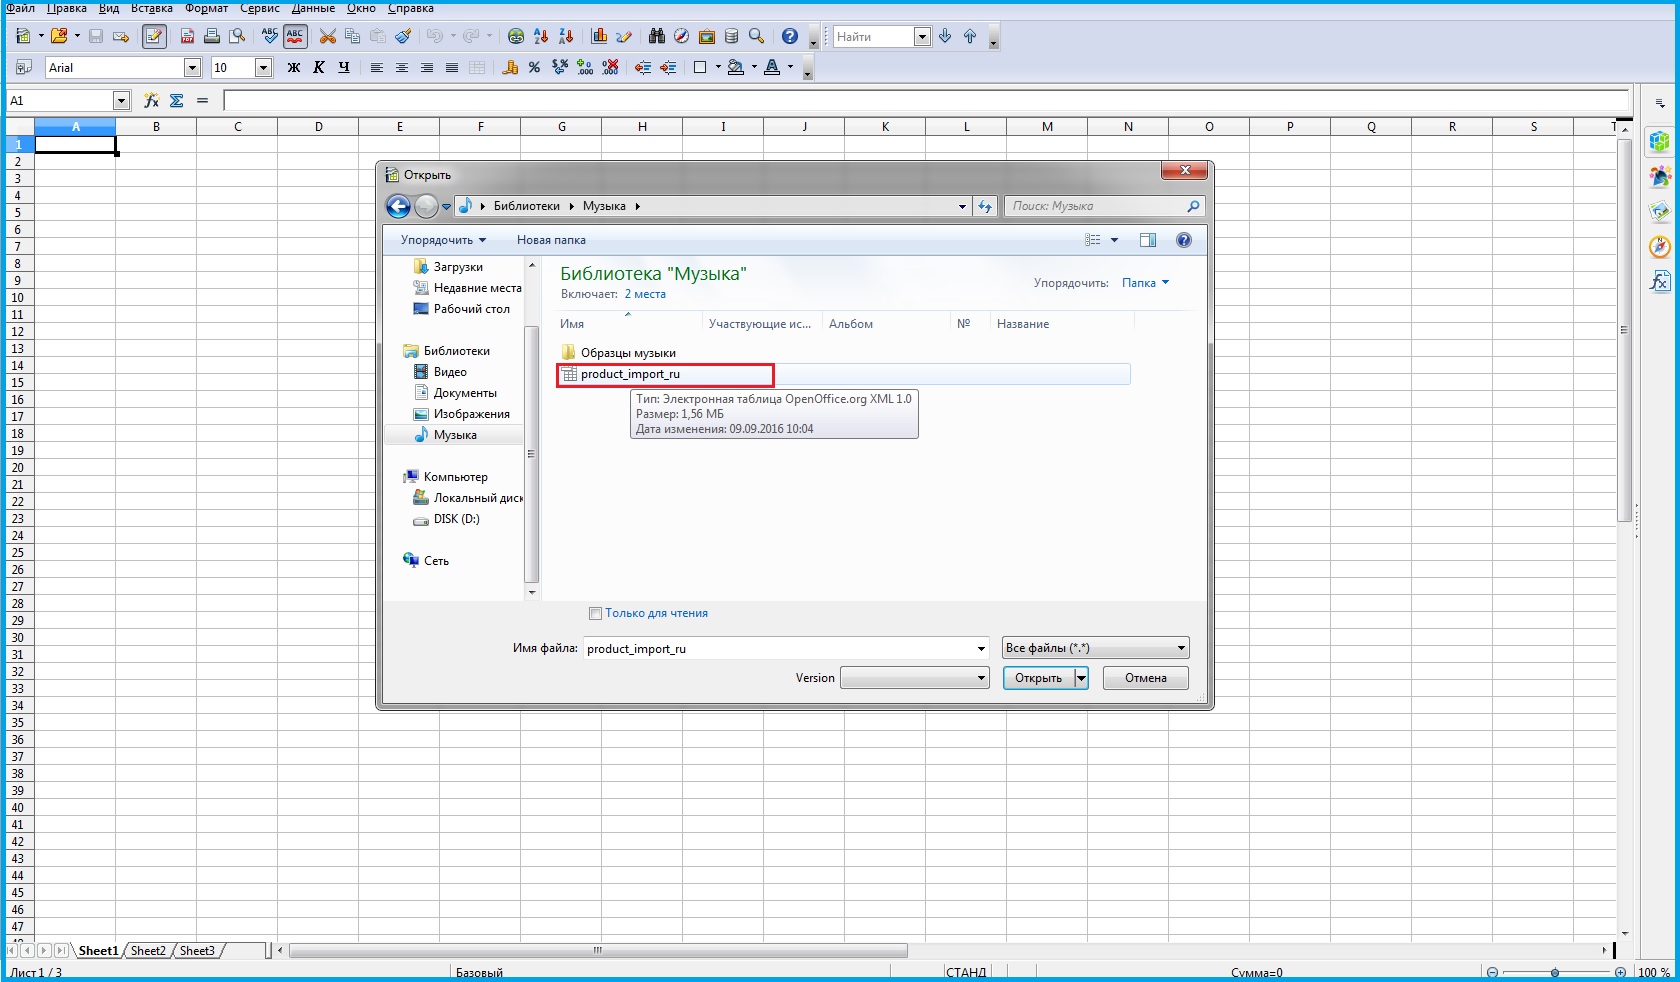Click the Zoom magnifier toolbar icon
Screen dimensions: 1680x982
pos(757,37)
